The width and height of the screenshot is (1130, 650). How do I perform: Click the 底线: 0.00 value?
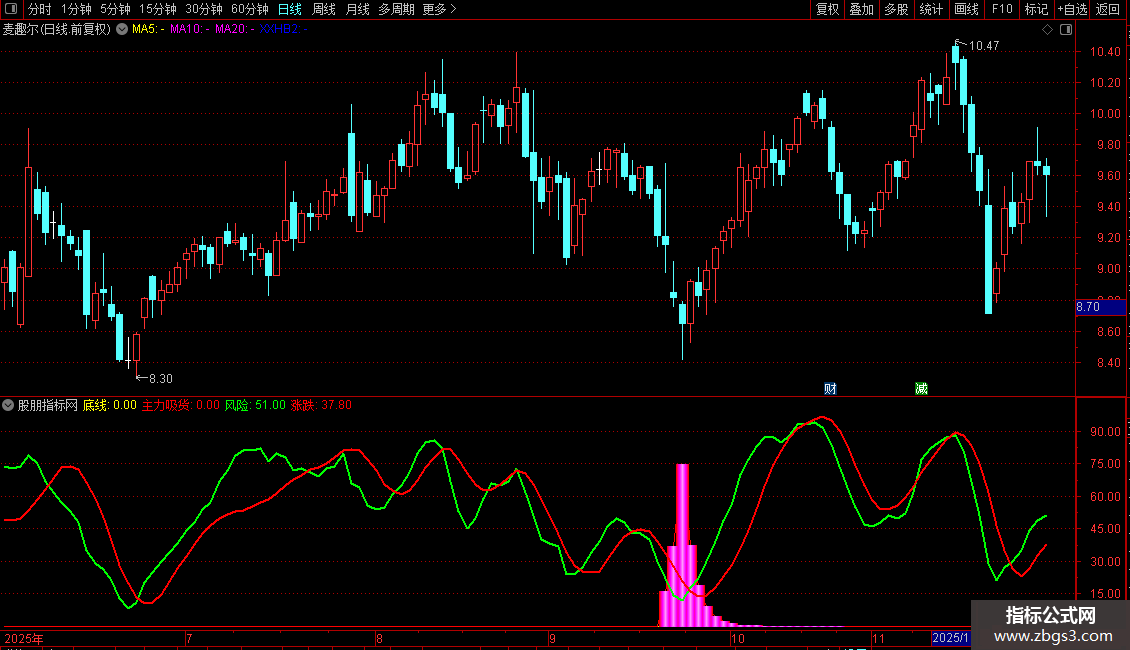(x=110, y=405)
